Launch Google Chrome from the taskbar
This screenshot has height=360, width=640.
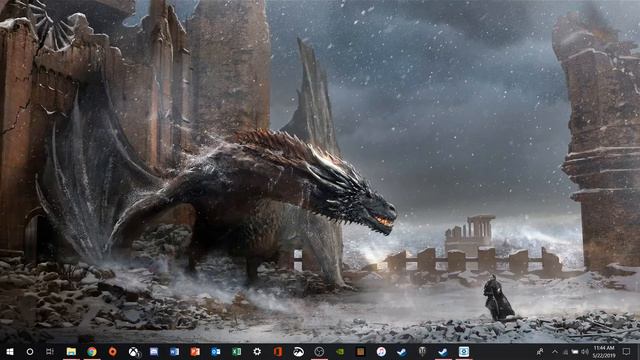pos(92,351)
